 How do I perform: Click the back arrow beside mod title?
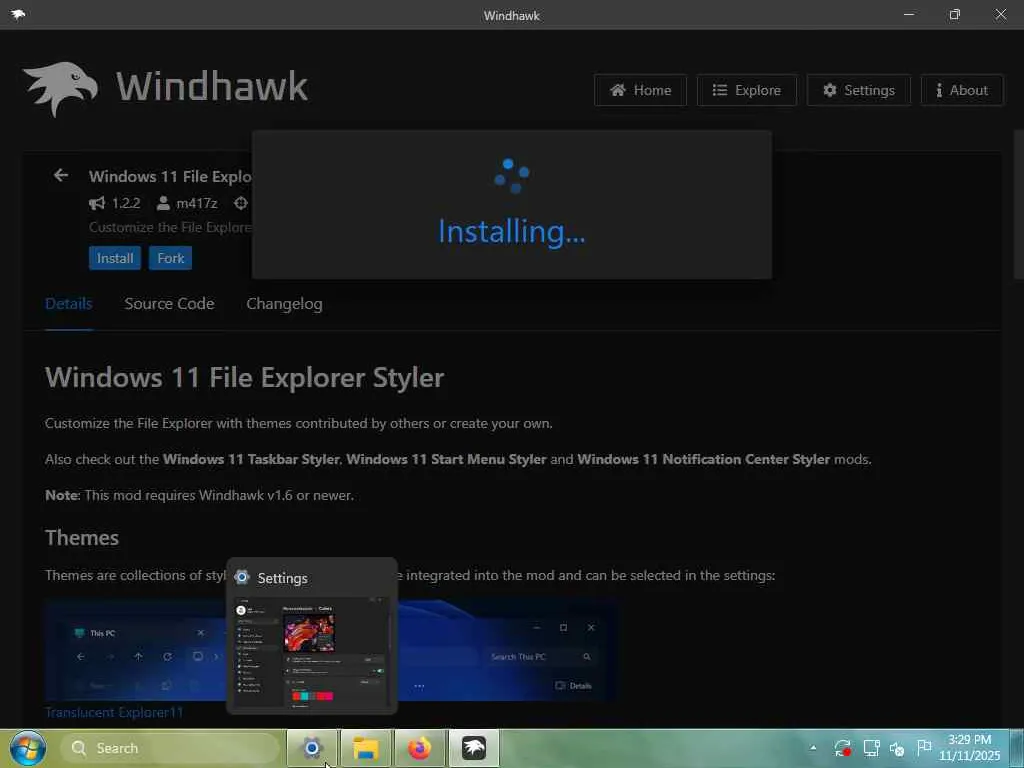[61, 176]
